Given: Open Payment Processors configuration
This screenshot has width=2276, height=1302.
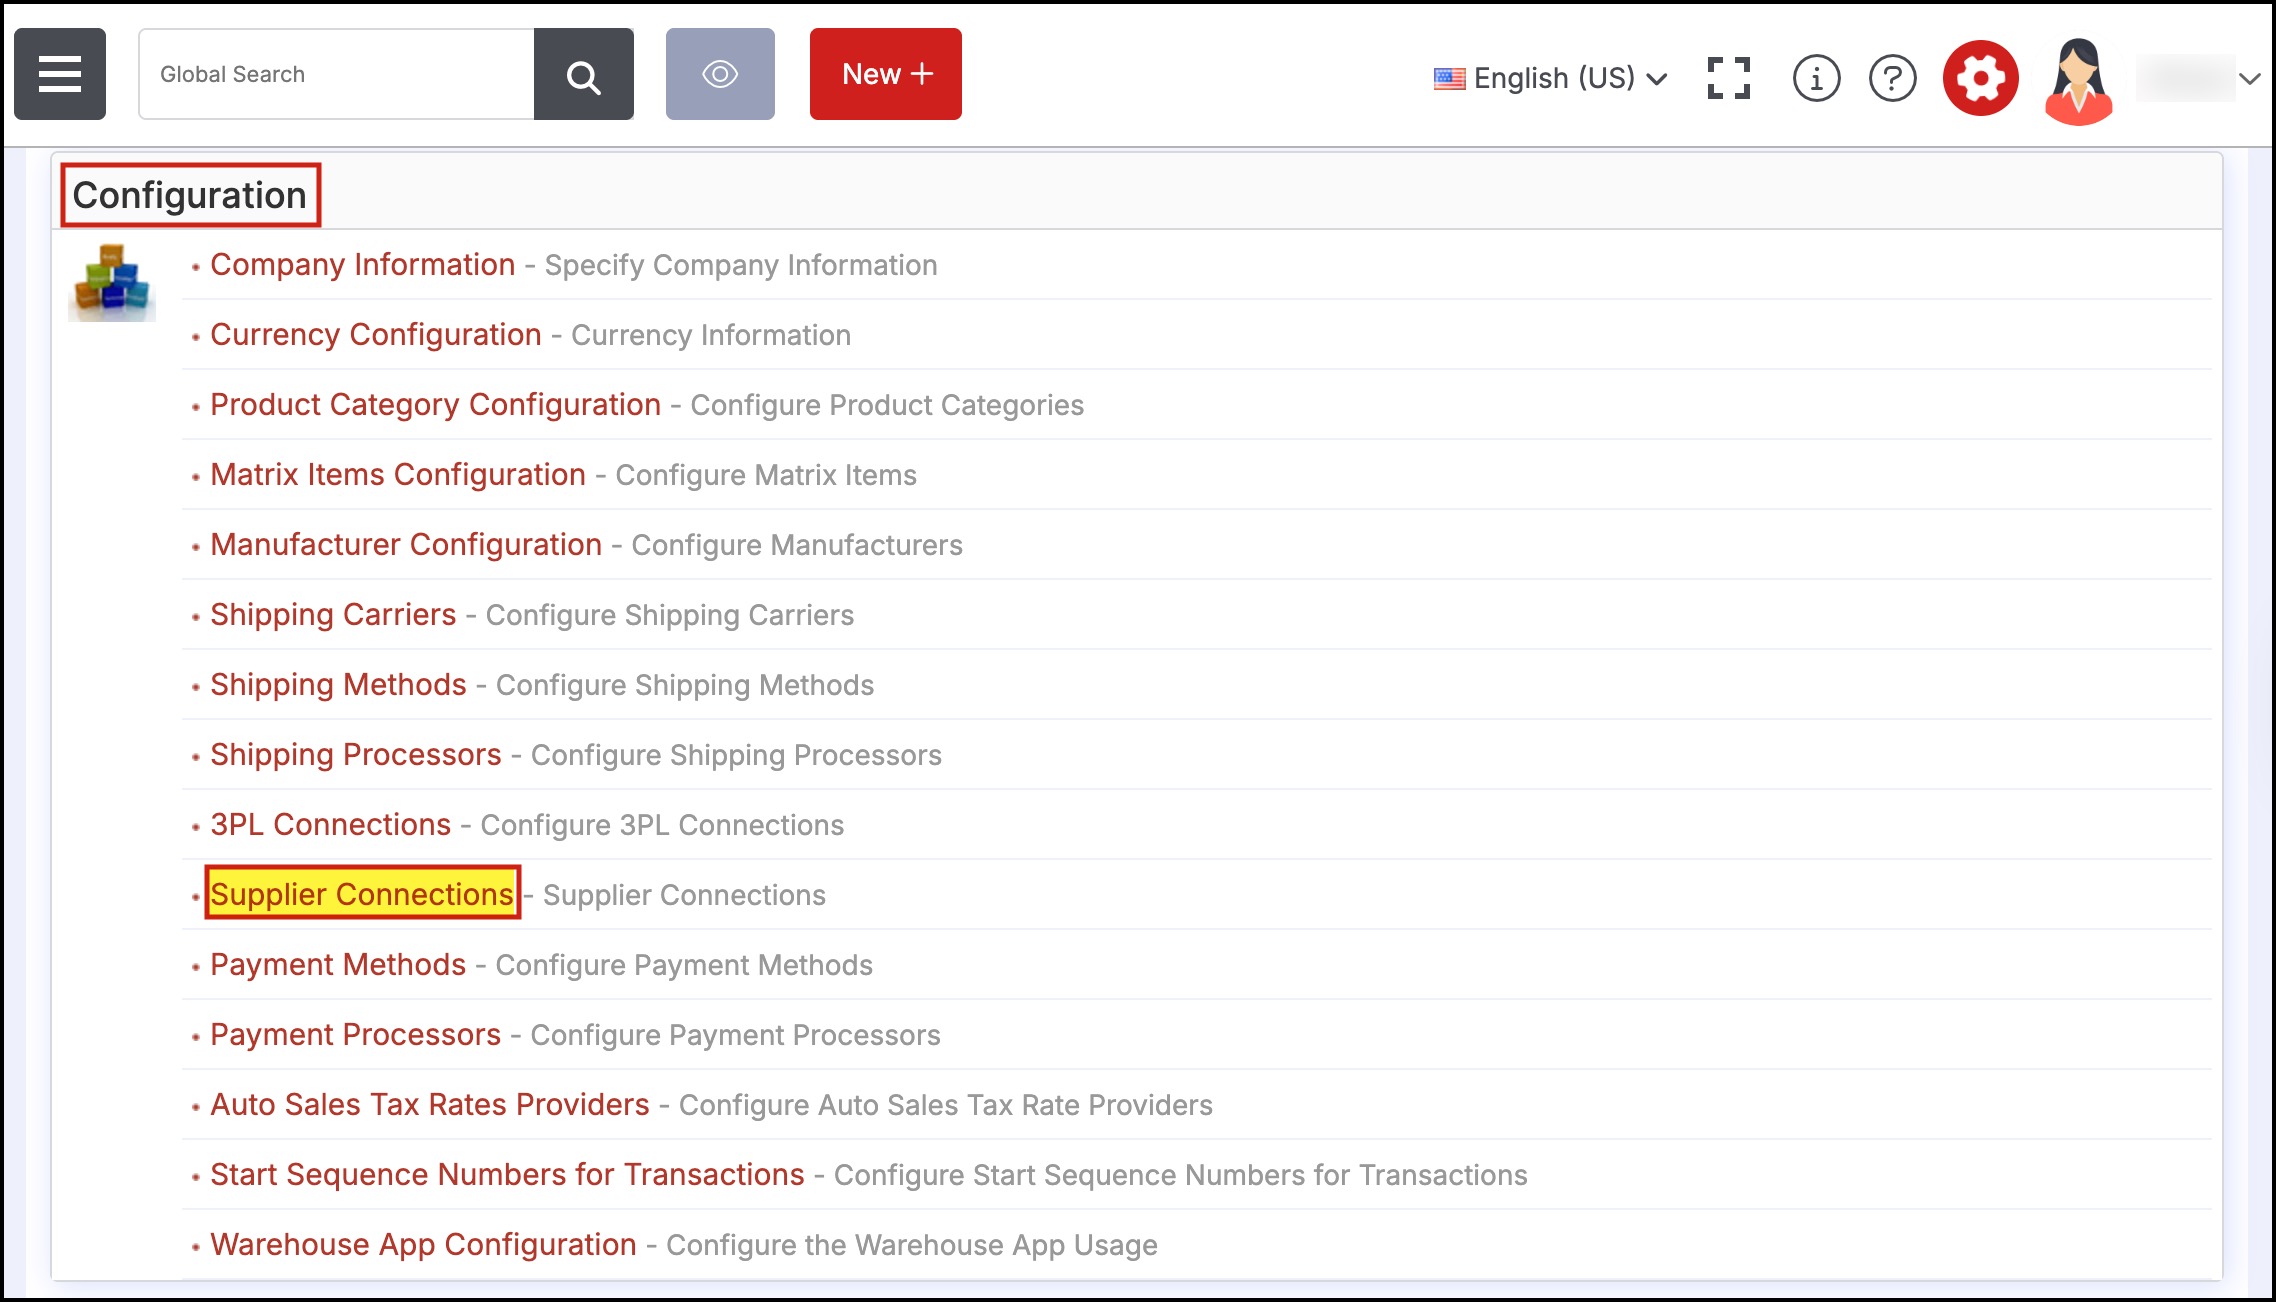Looking at the screenshot, I should pos(355,1035).
